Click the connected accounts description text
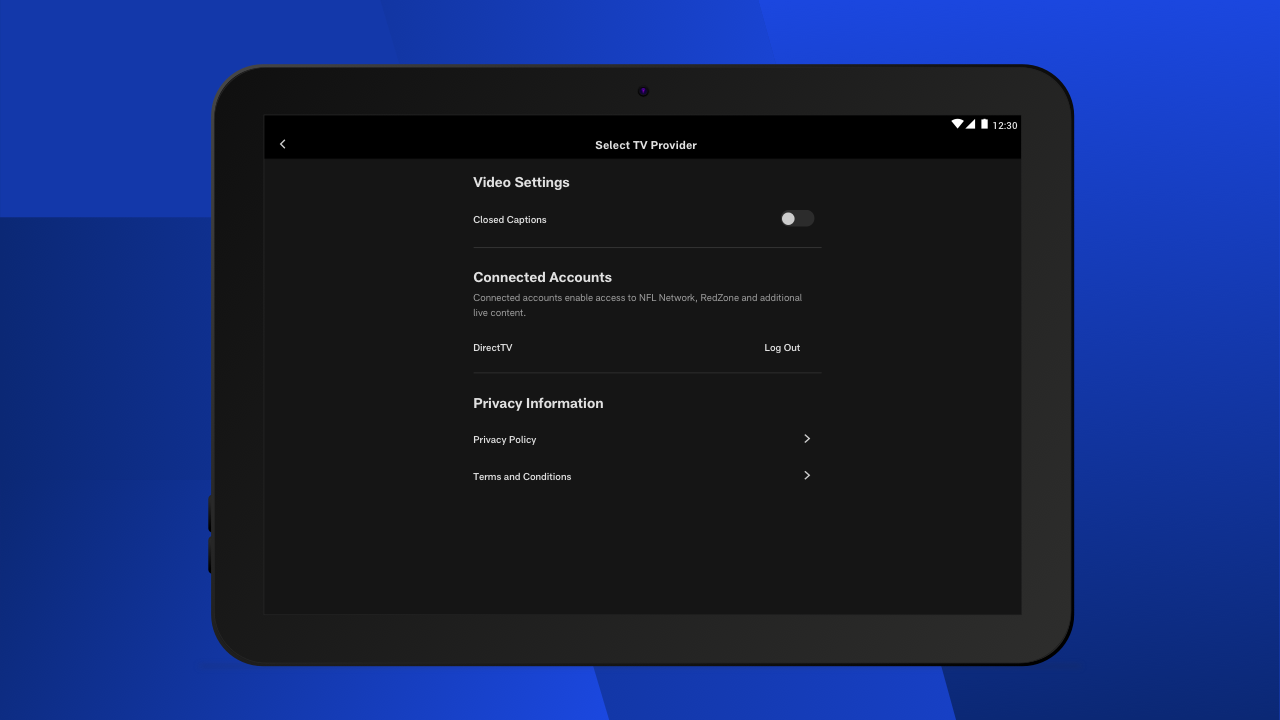Viewport: 1280px width, 720px height. (637, 305)
